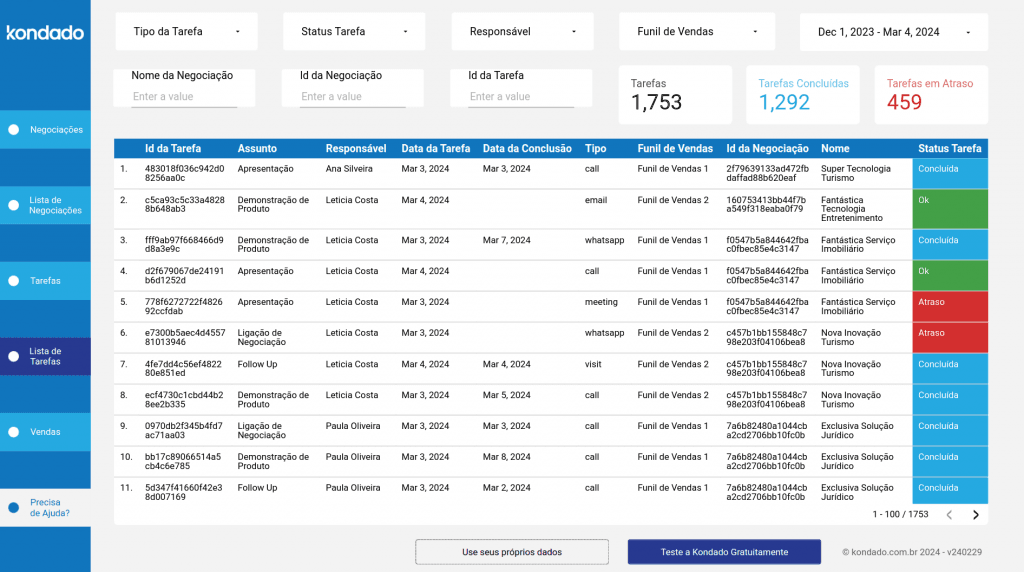Focus the Id da Tarefa input field

(521, 97)
